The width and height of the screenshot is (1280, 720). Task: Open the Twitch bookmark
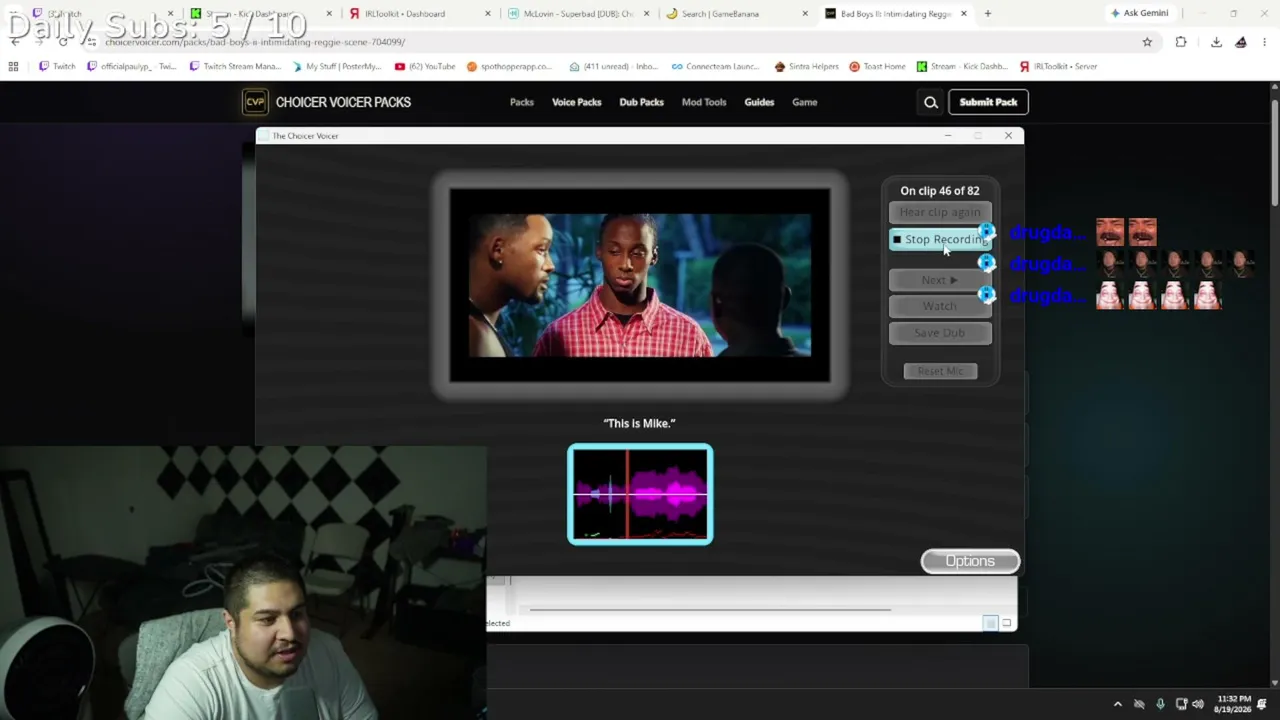tap(57, 66)
